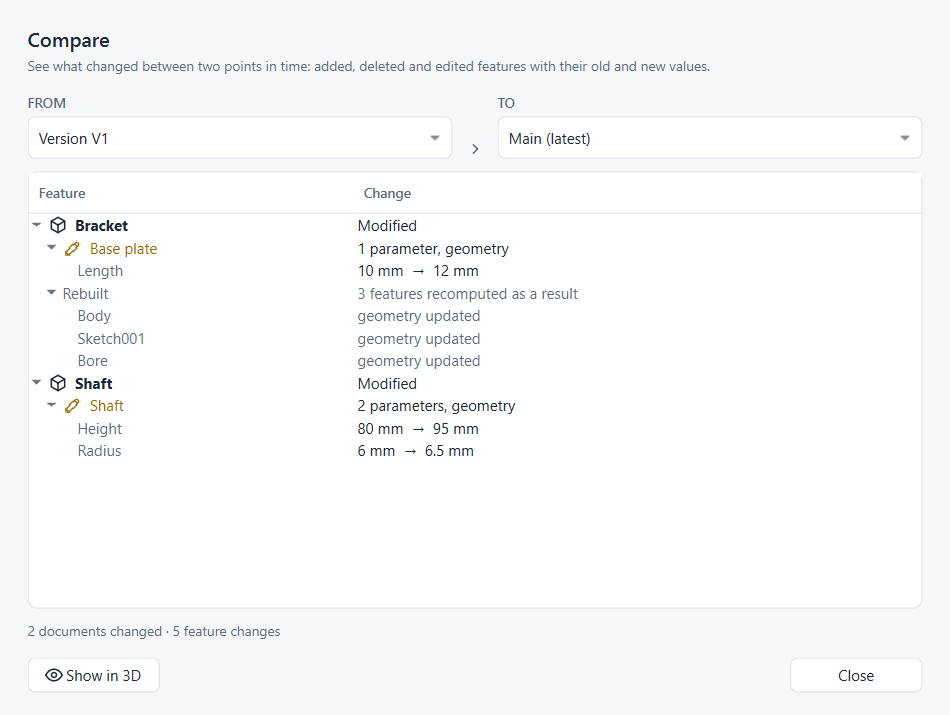
Task: Click 'geometry updated' in the Sketch001 row
Action: pyautogui.click(x=419, y=339)
